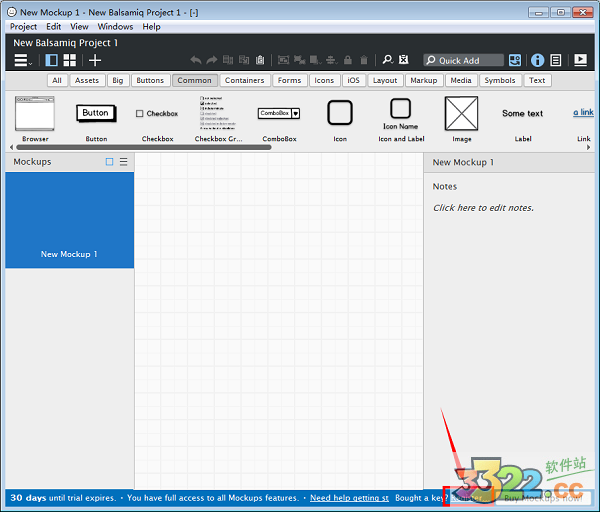The height and width of the screenshot is (512, 600).
Task: Toggle markup visibility icon
Action: click(404, 60)
